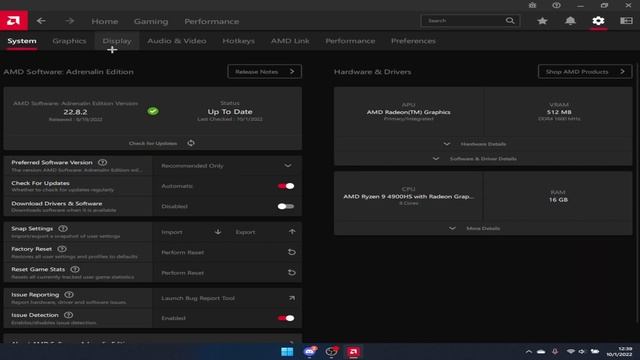This screenshot has height=360, width=640.
Task: Select the Audio & Video tab
Action: (177, 41)
